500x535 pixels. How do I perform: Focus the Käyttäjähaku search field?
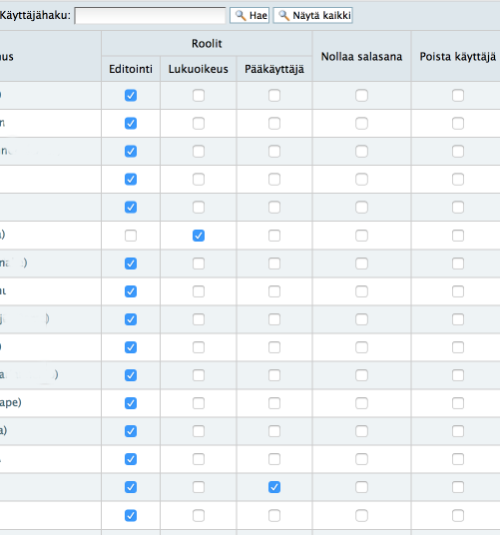pyautogui.click(x=150, y=16)
